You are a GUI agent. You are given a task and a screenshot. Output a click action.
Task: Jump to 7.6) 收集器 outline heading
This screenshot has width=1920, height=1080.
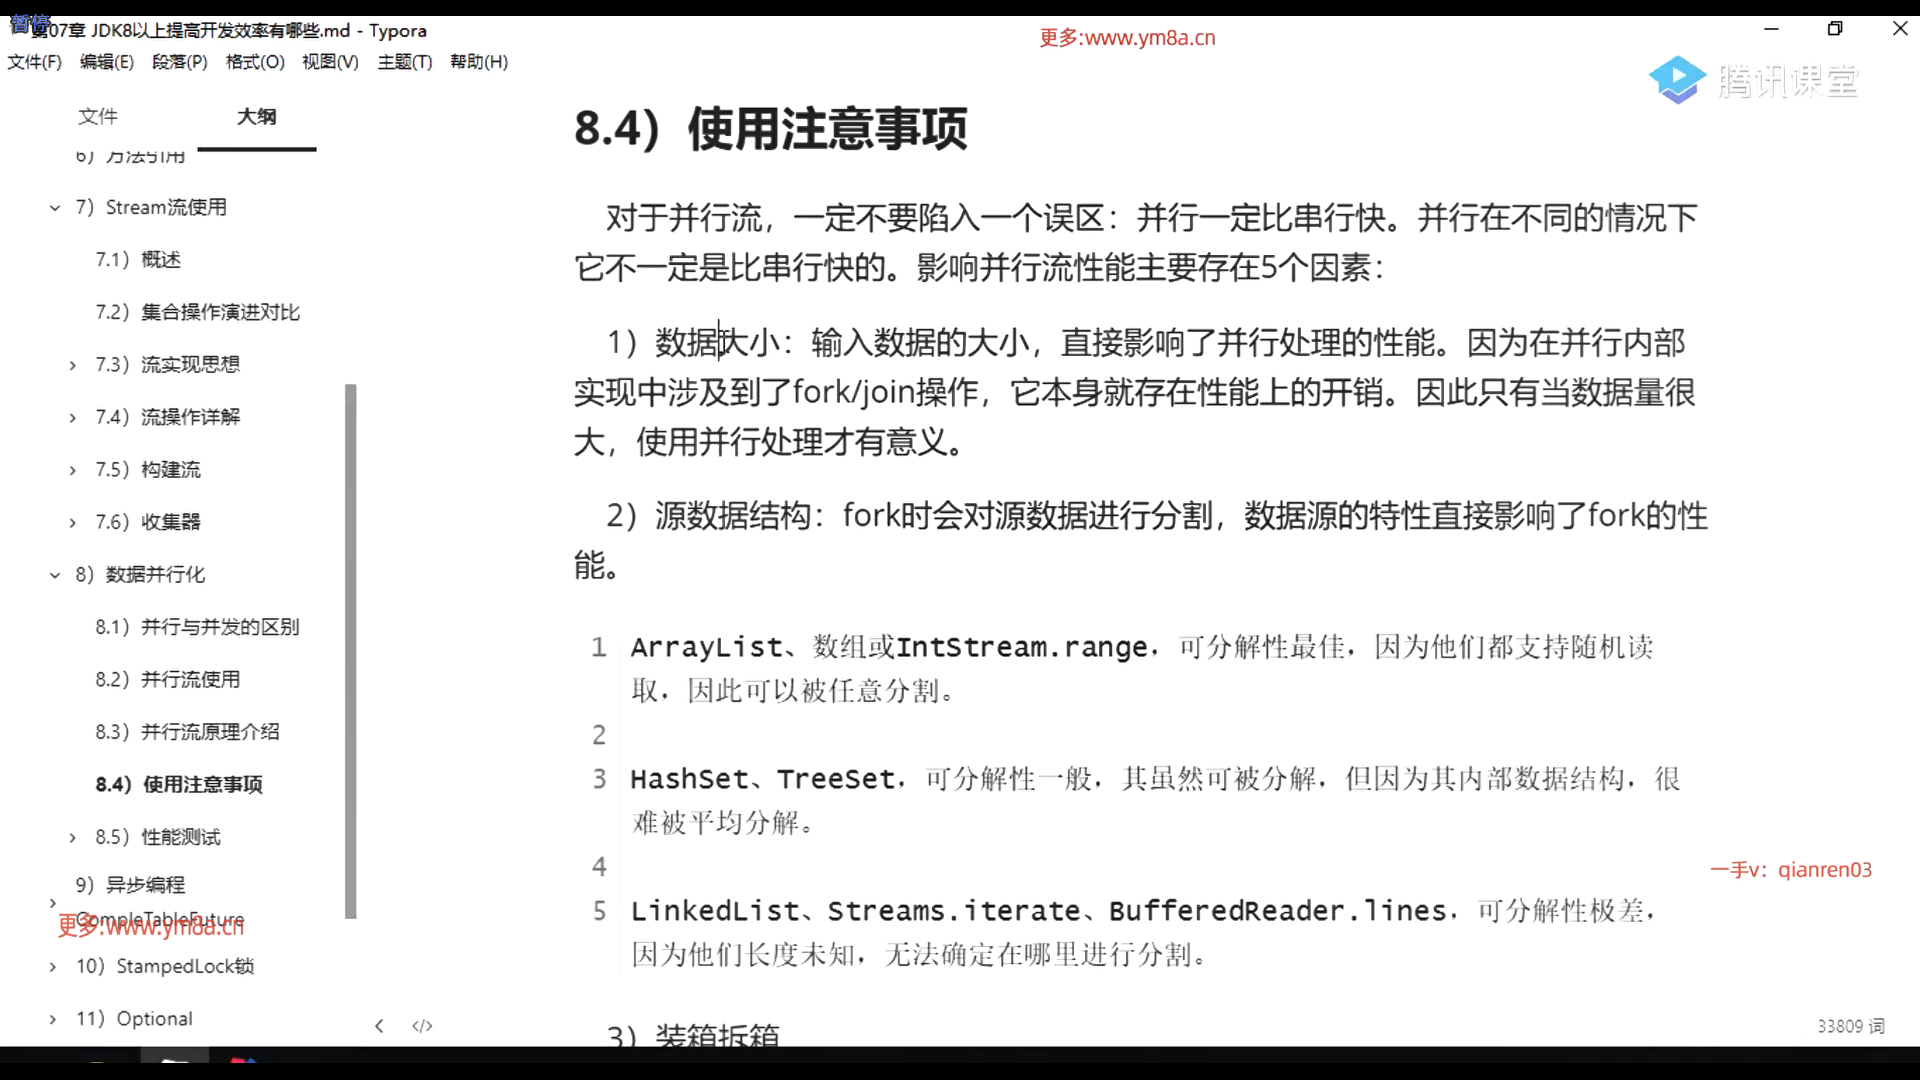coord(148,522)
